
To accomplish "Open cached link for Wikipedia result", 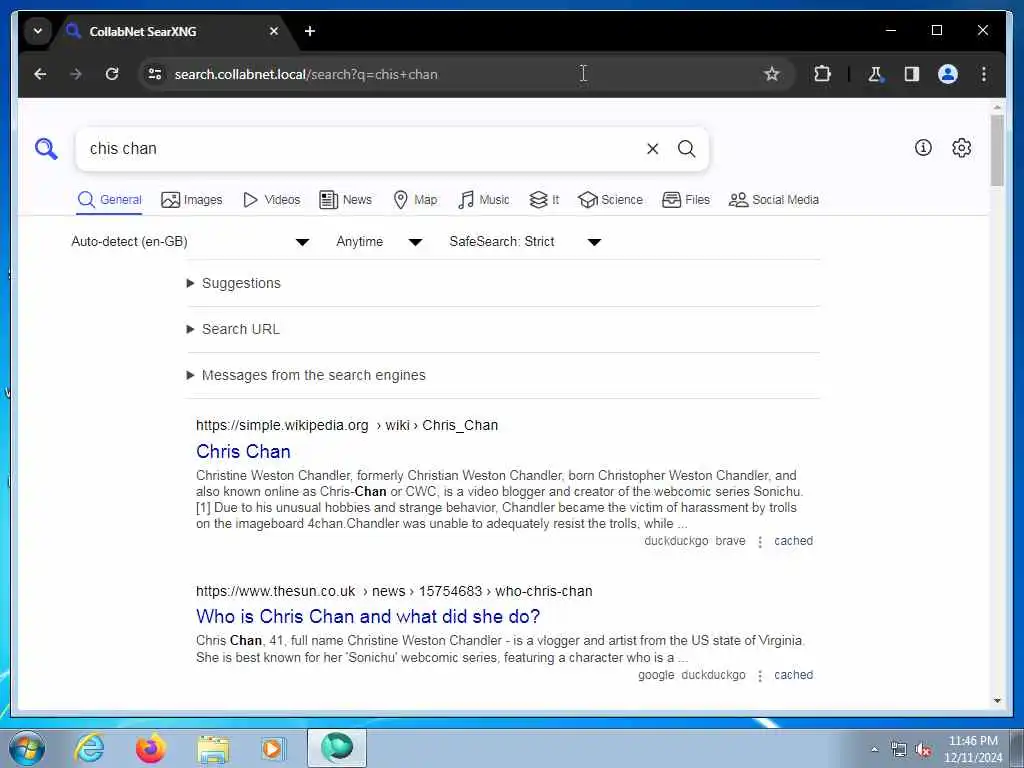I will pyautogui.click(x=793, y=541).
